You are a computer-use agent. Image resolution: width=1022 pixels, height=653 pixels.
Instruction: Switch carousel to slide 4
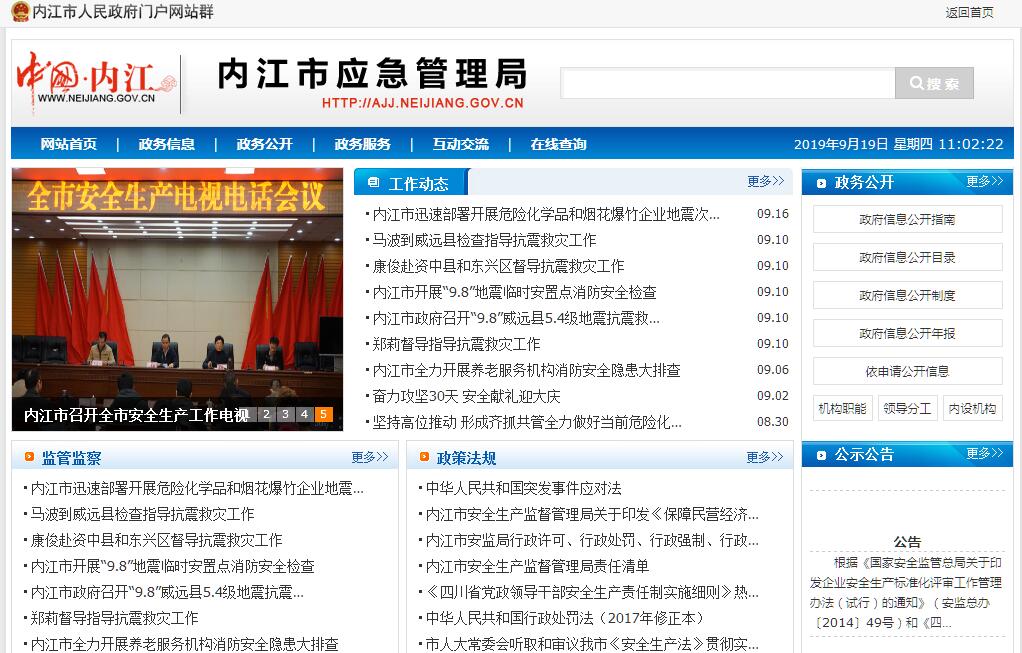(304, 414)
